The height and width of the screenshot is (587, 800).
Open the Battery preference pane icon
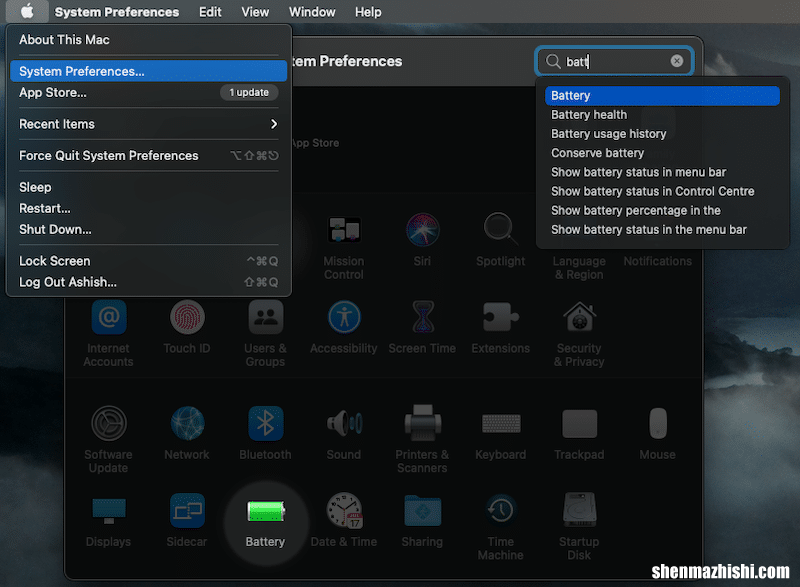coord(265,511)
